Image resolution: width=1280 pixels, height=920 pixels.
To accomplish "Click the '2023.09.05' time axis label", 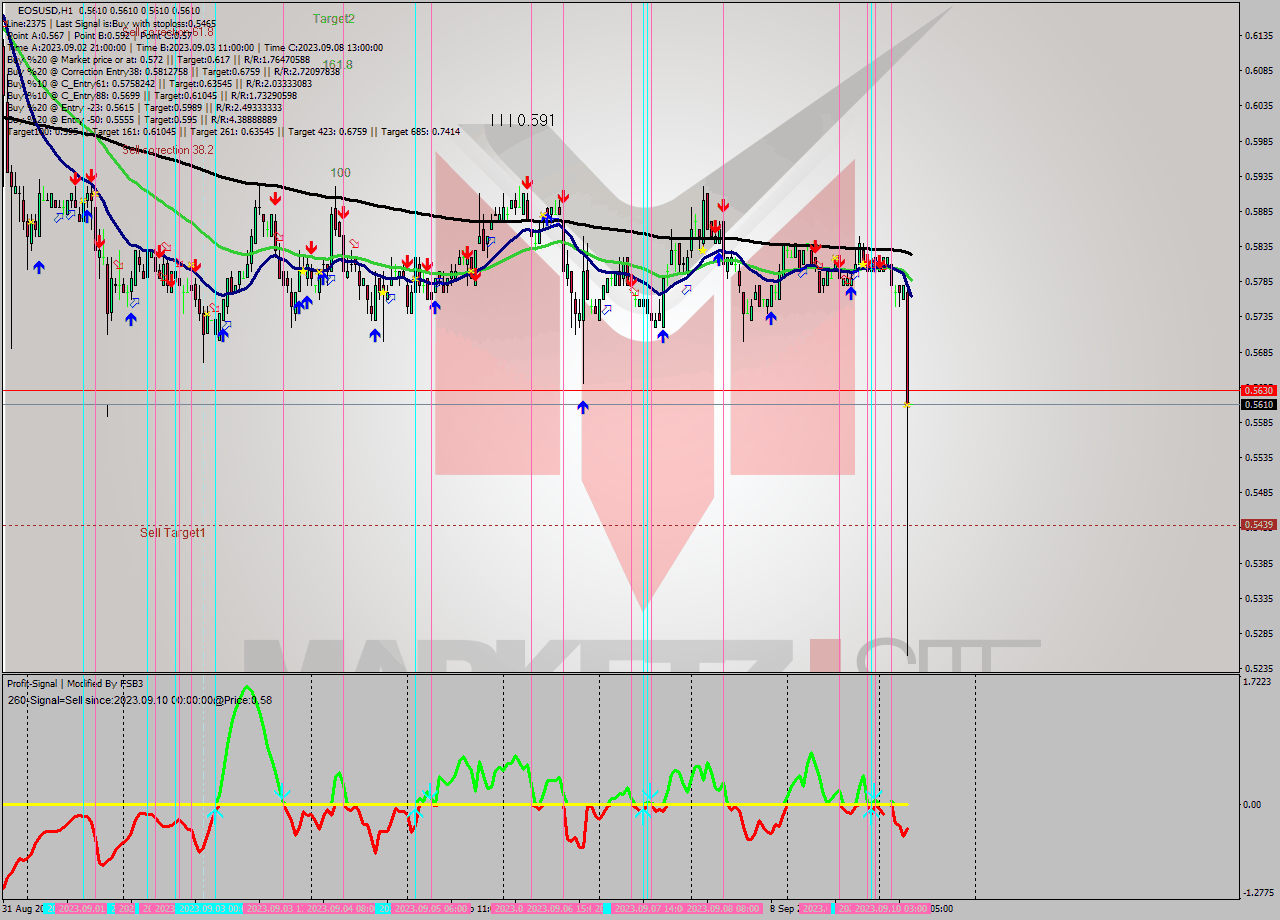I will coord(431,909).
